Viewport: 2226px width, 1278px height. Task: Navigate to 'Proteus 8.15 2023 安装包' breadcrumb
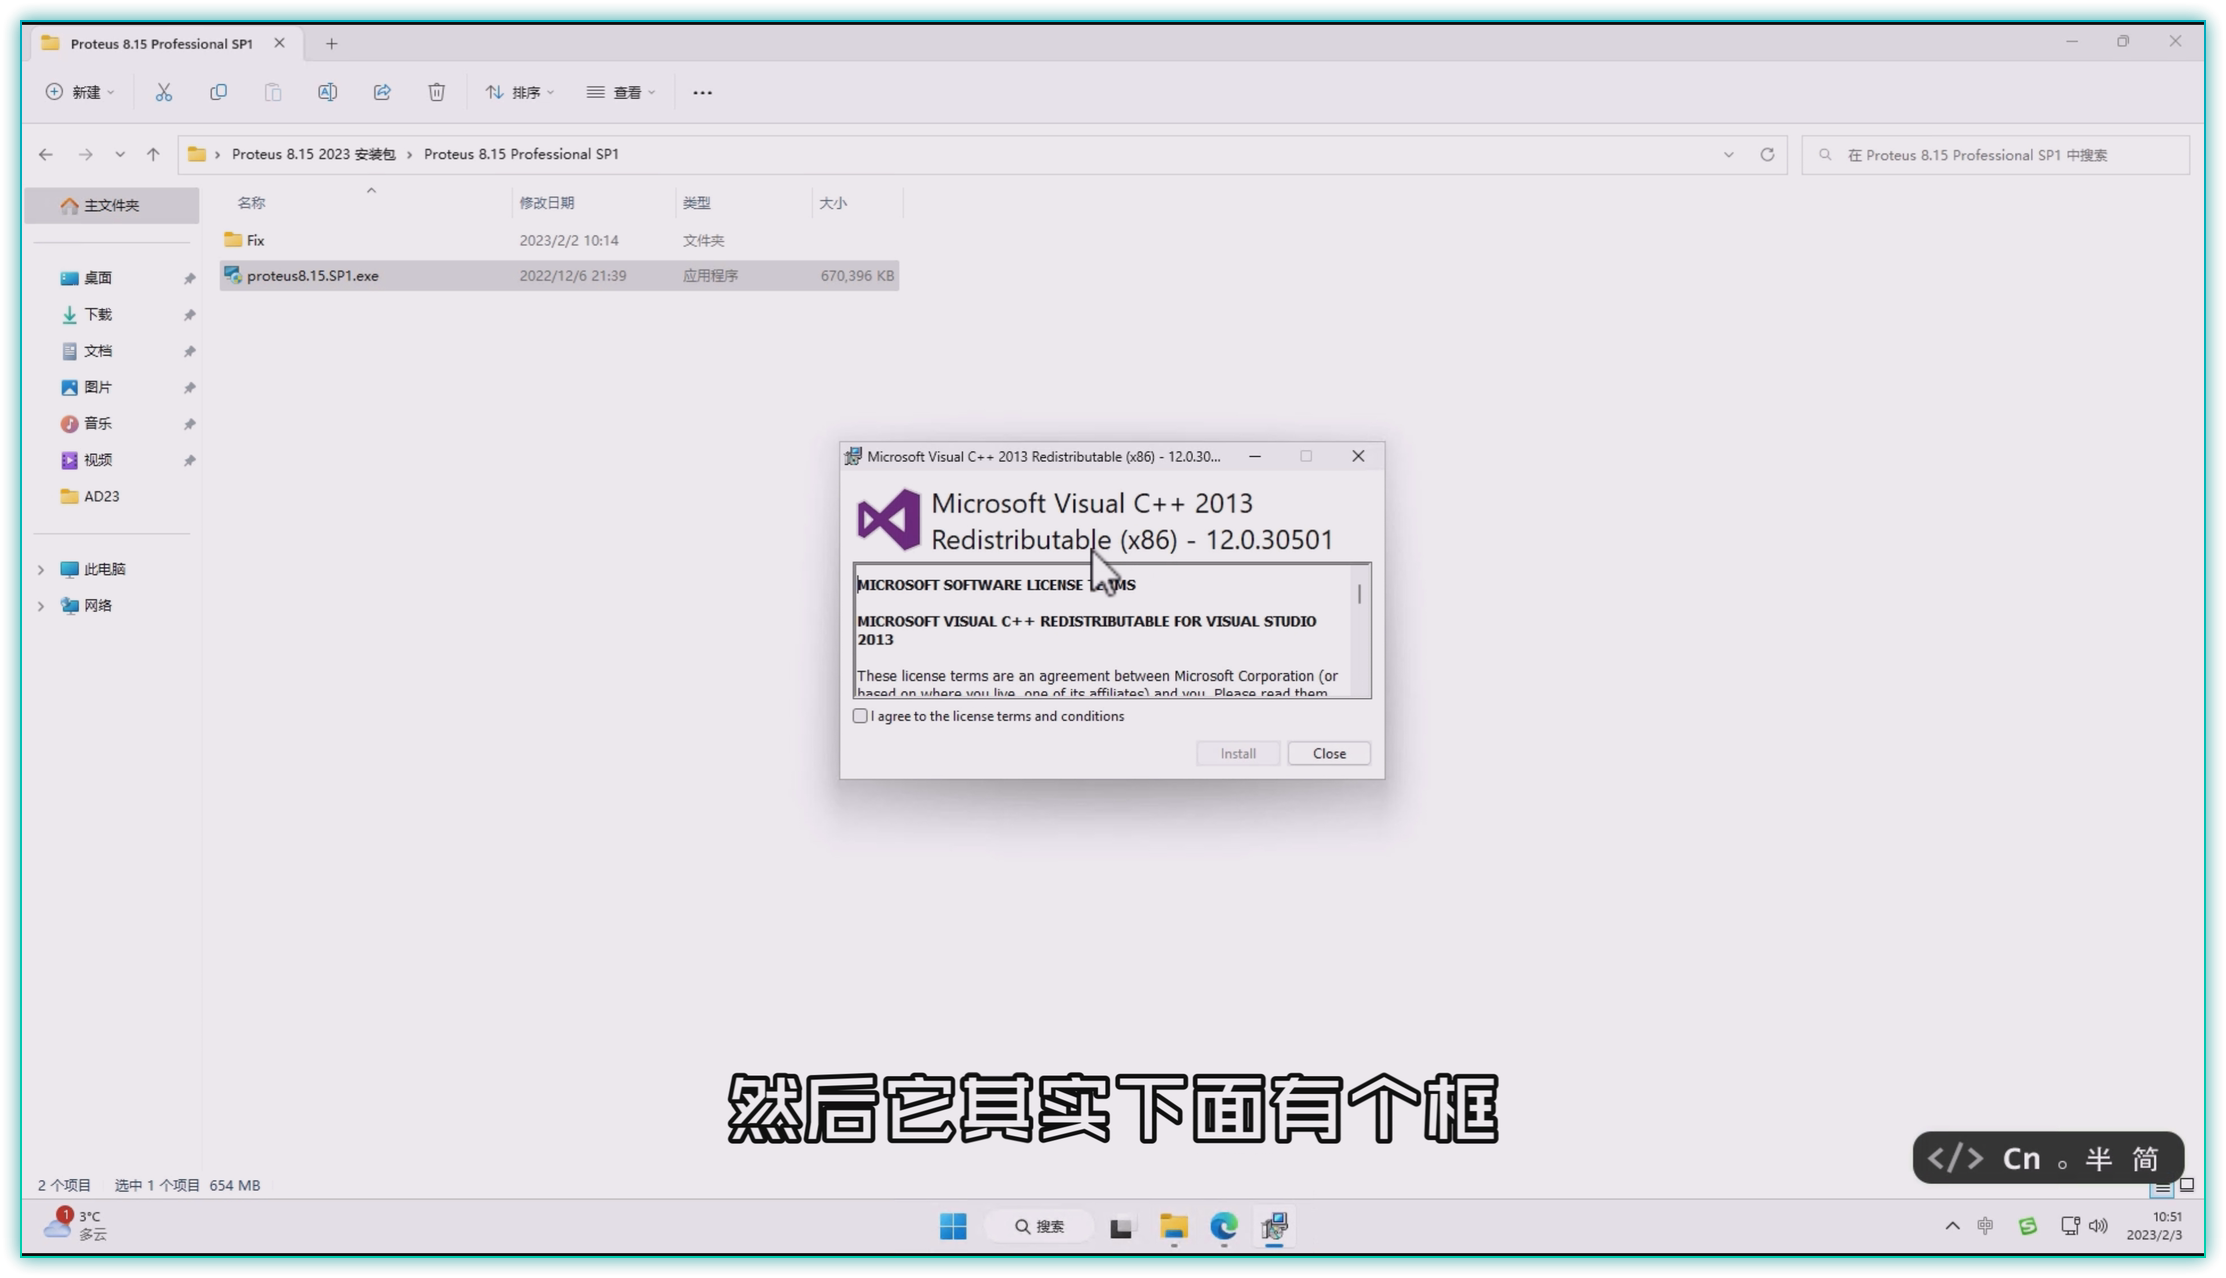click(x=313, y=154)
